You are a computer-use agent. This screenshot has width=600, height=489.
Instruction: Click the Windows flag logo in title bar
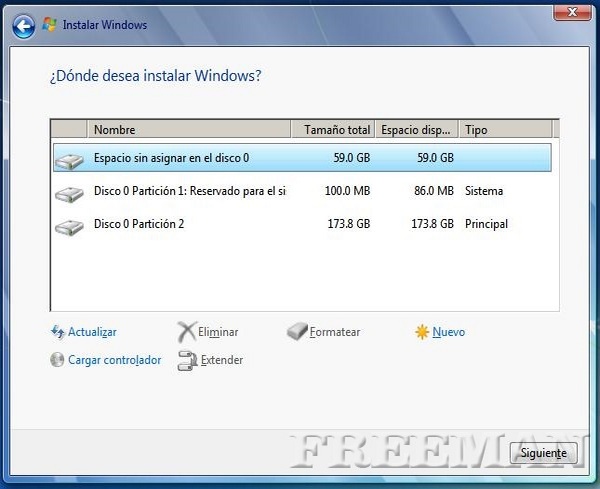(x=49, y=25)
